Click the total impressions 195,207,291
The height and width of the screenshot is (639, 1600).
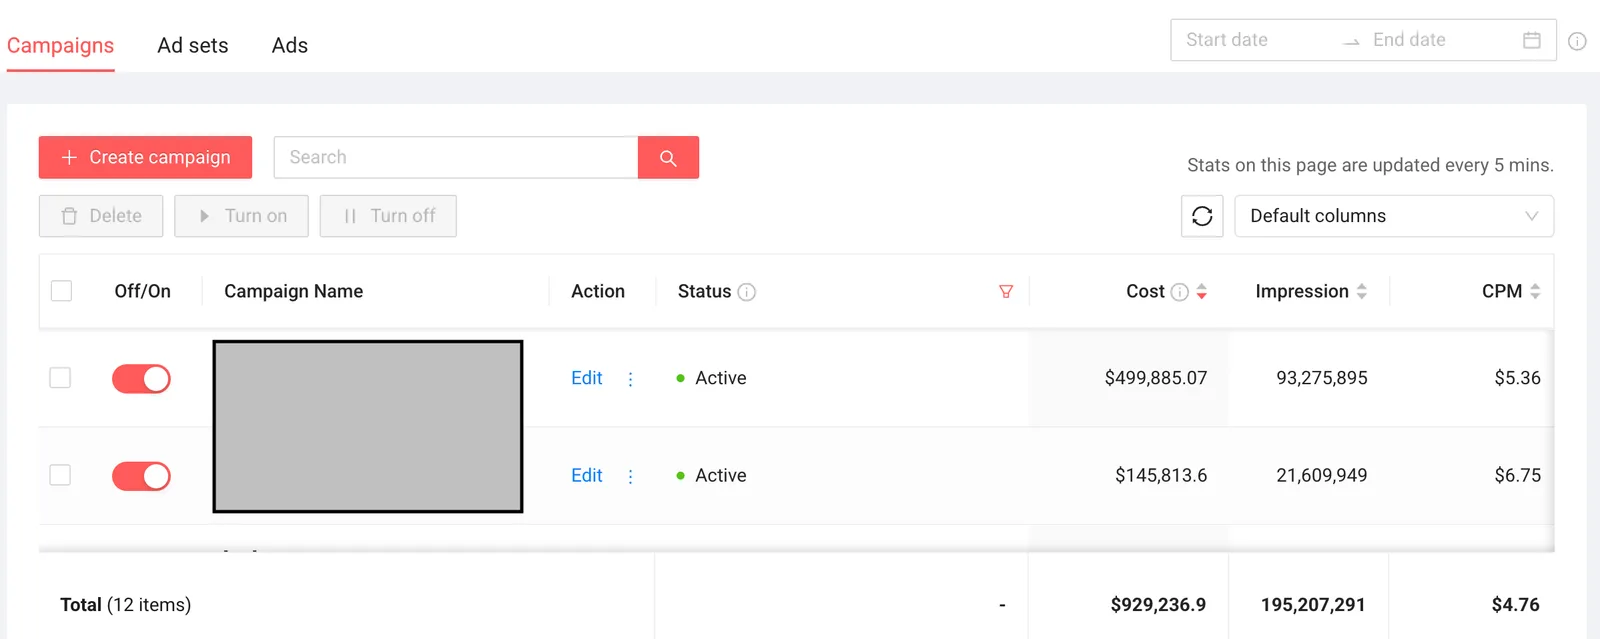point(1313,605)
